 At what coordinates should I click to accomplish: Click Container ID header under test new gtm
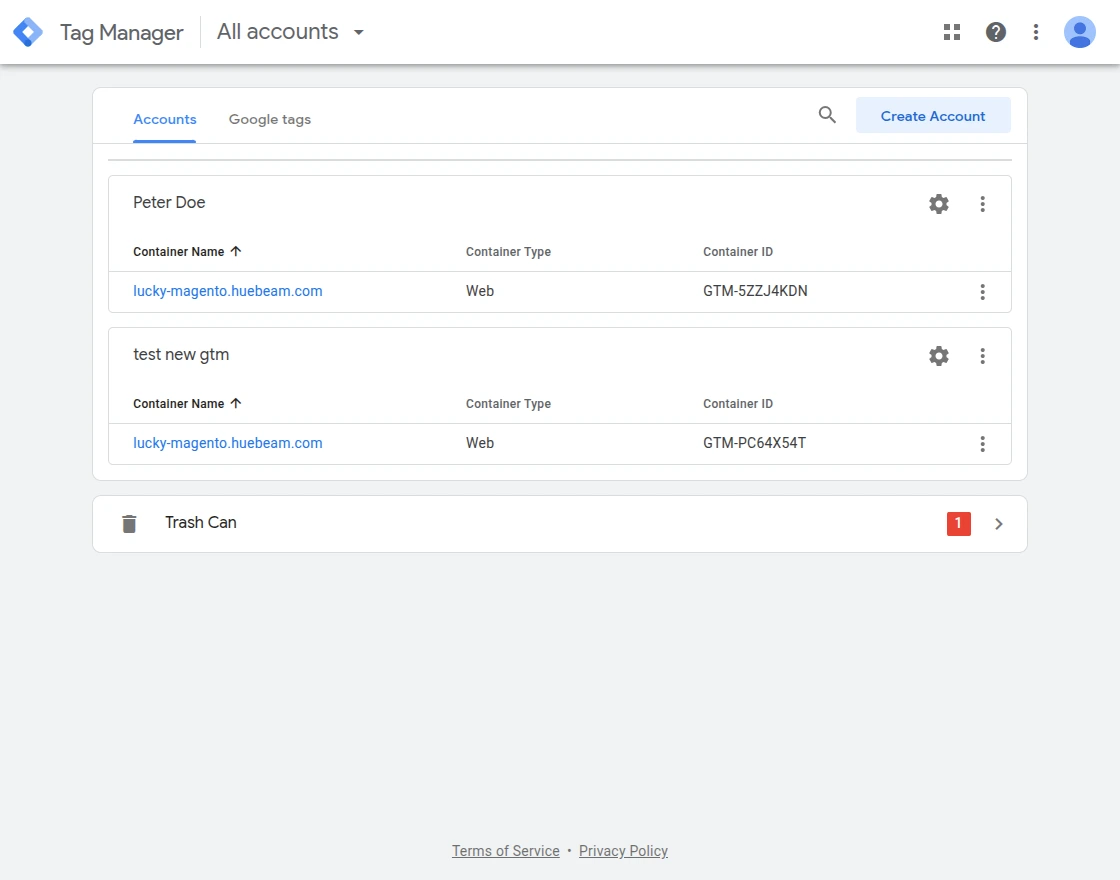tap(738, 404)
